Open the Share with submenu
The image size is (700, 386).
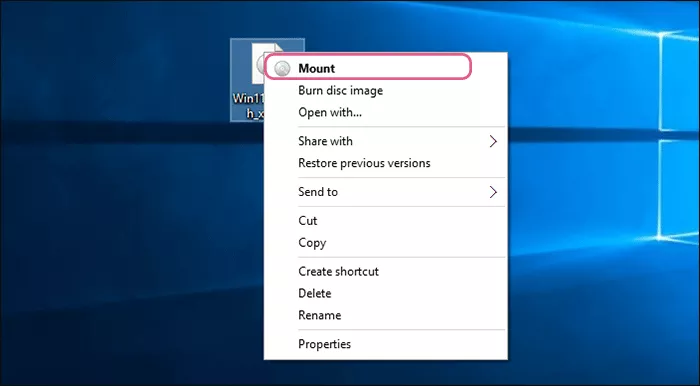tap(386, 141)
